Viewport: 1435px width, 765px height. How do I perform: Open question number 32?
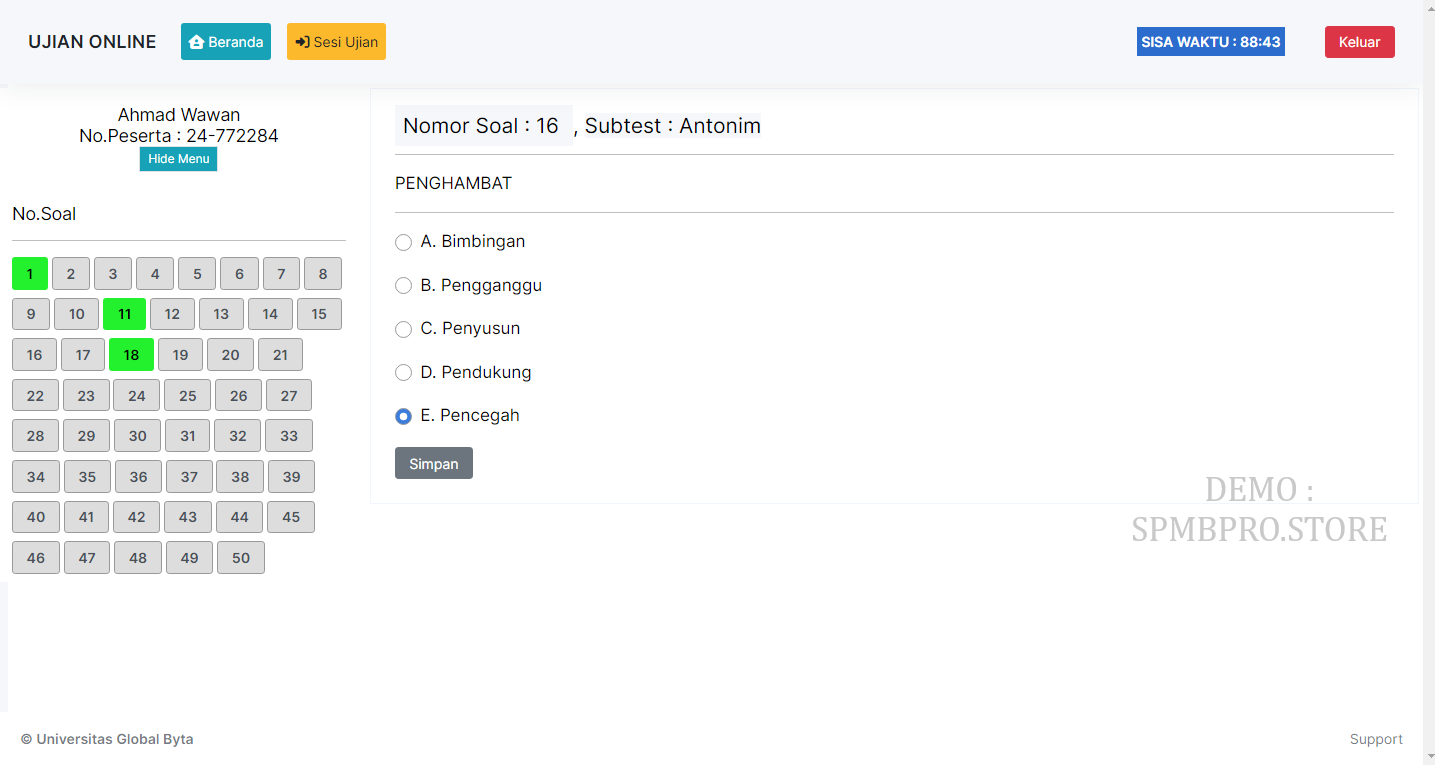237,436
